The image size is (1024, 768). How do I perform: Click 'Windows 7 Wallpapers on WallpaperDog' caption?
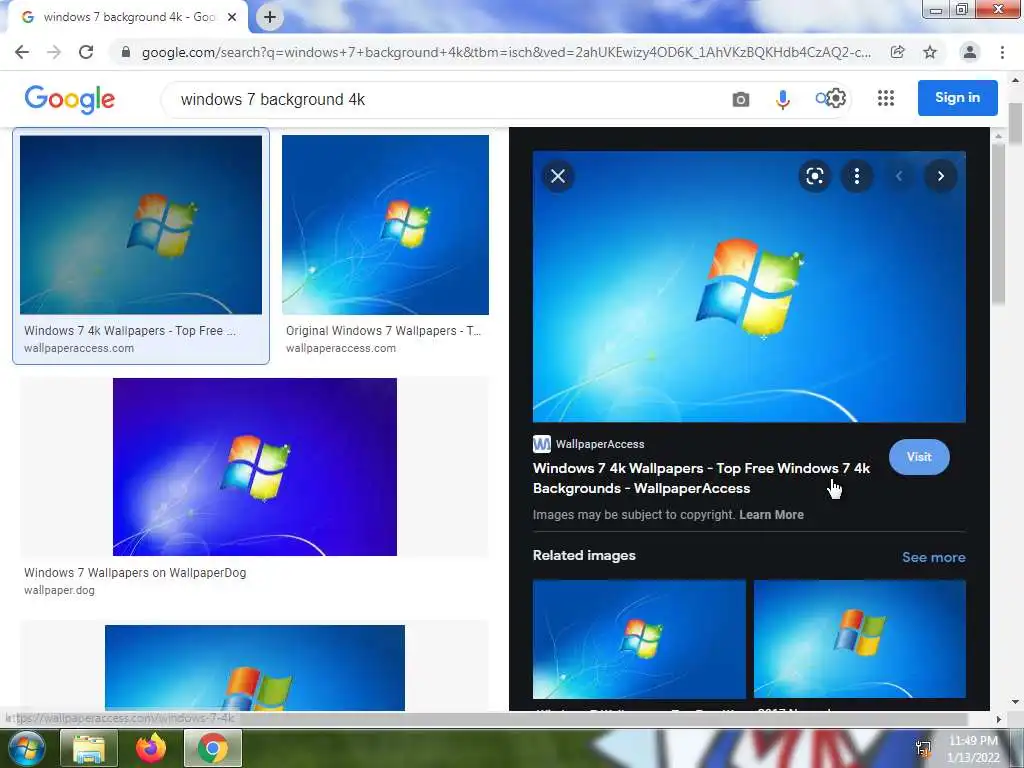click(x=135, y=573)
